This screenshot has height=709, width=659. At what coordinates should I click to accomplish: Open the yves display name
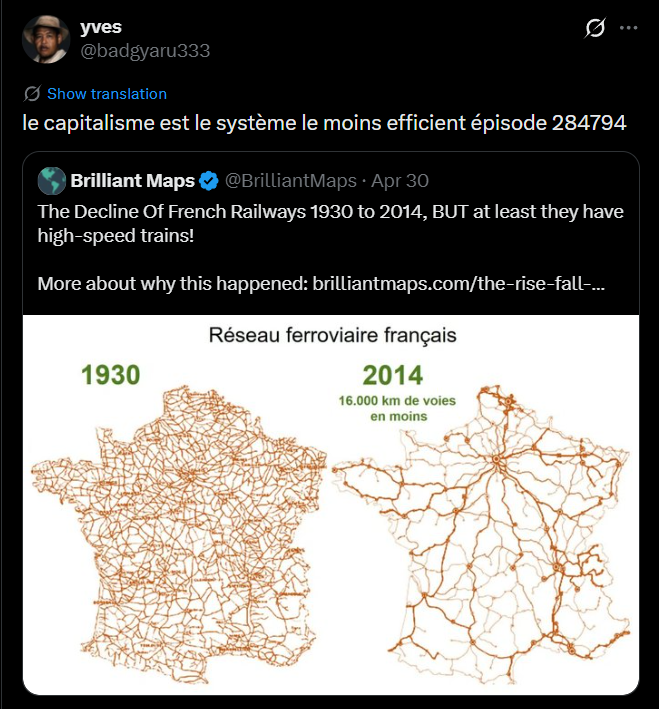[100, 27]
